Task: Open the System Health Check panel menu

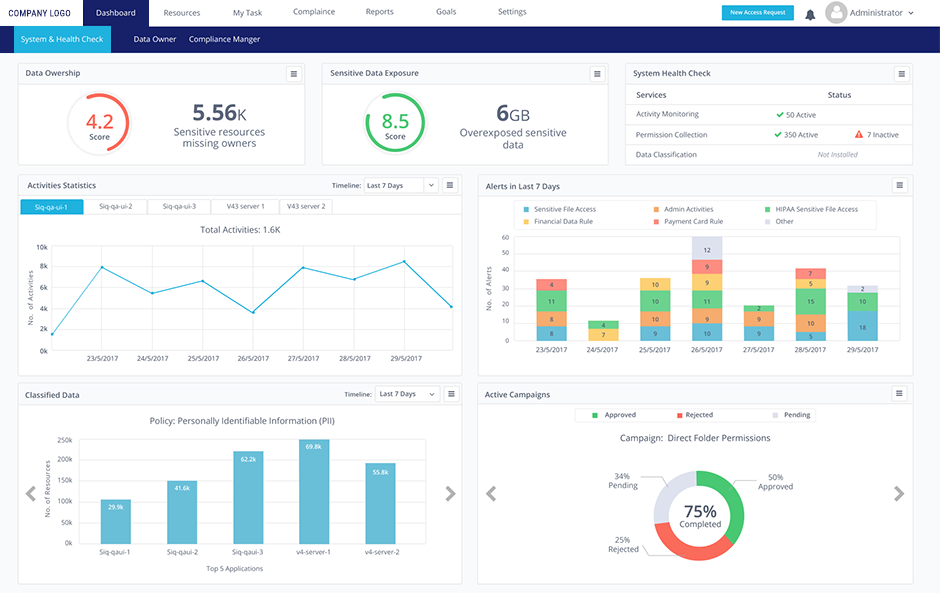Action: click(901, 73)
